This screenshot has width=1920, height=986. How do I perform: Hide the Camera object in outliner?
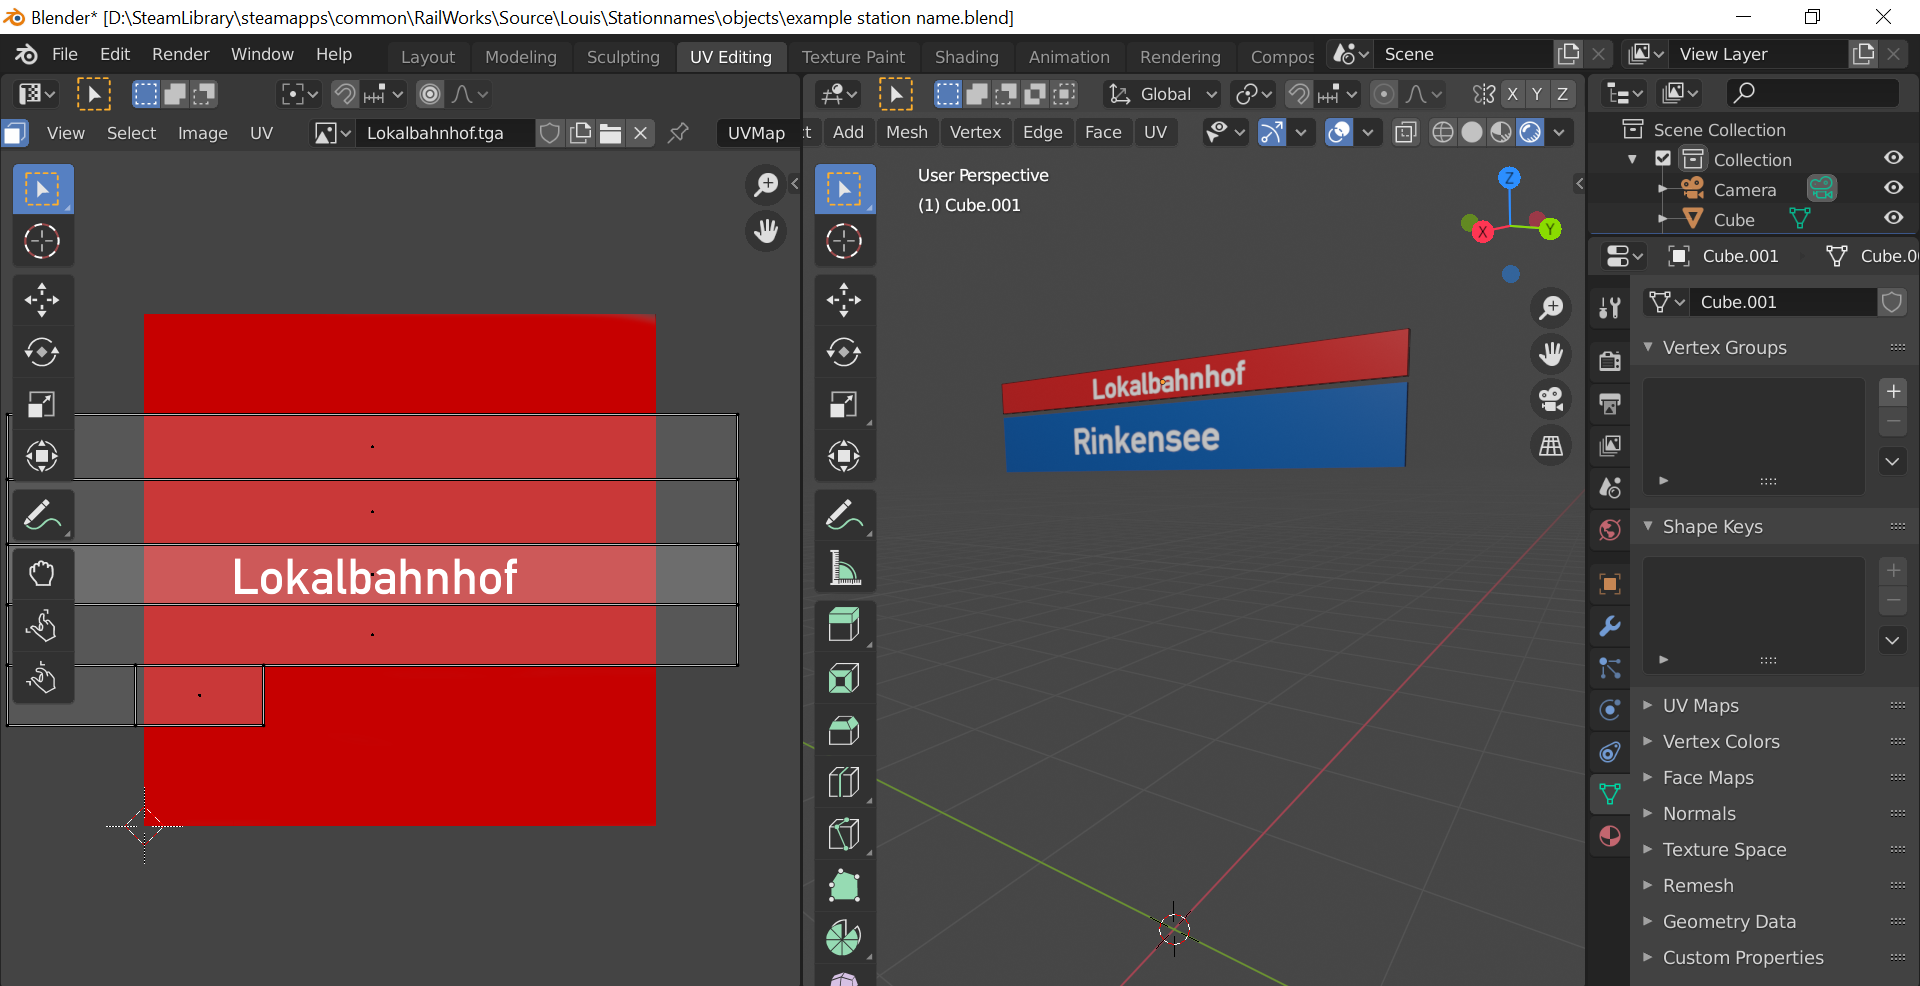[1893, 188]
